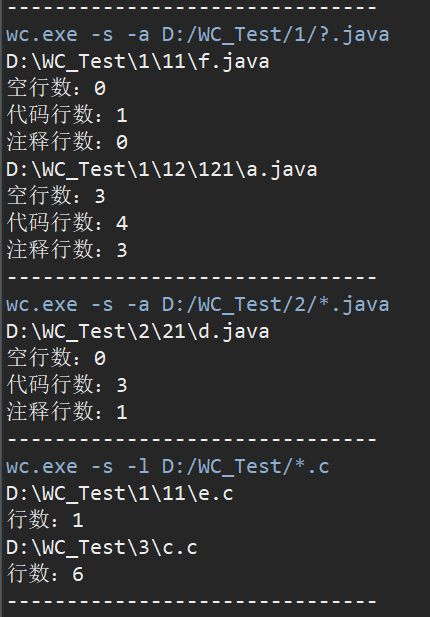Click 注释行数: 3 under a.java
This screenshot has width=430, height=617.
[67, 249]
